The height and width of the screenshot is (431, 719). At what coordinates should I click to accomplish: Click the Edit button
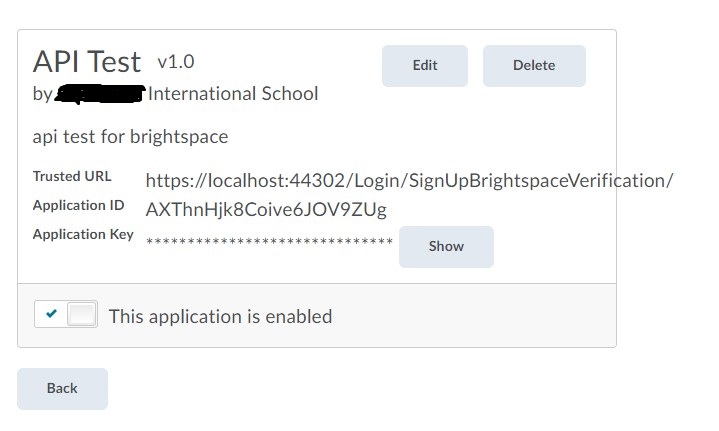[x=425, y=66]
